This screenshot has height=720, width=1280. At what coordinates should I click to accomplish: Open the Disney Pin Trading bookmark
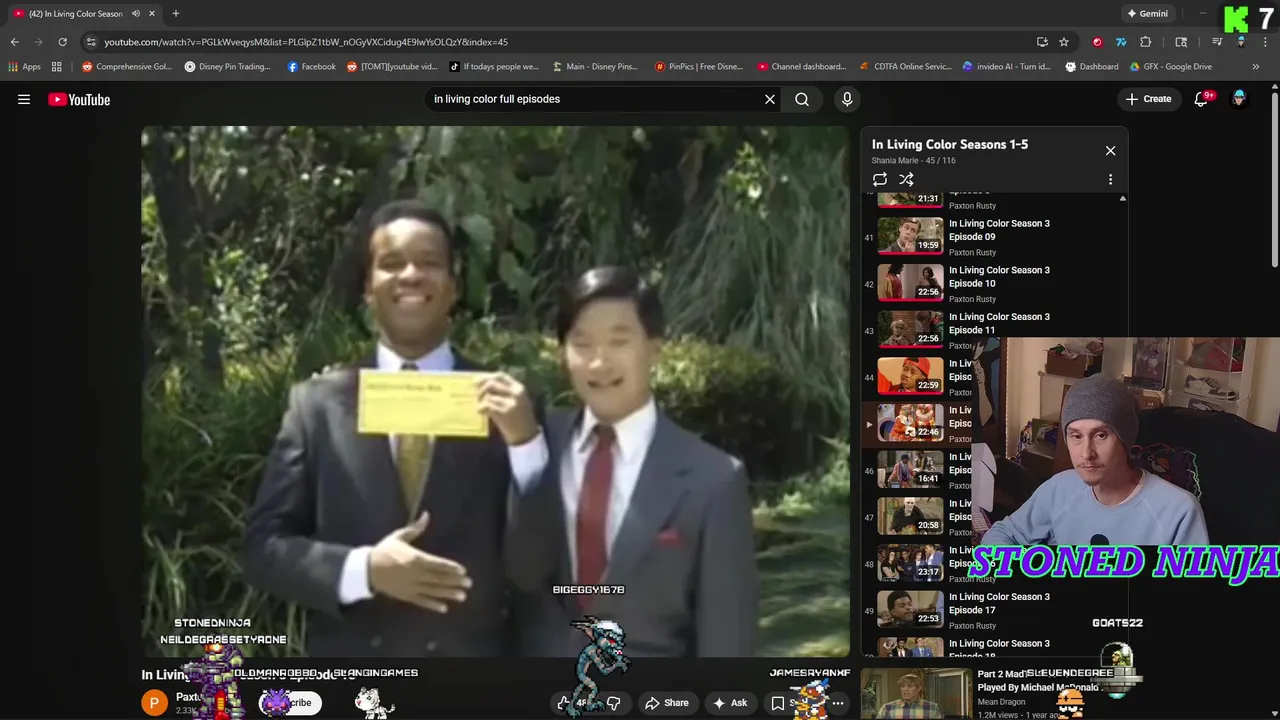[x=227, y=67]
